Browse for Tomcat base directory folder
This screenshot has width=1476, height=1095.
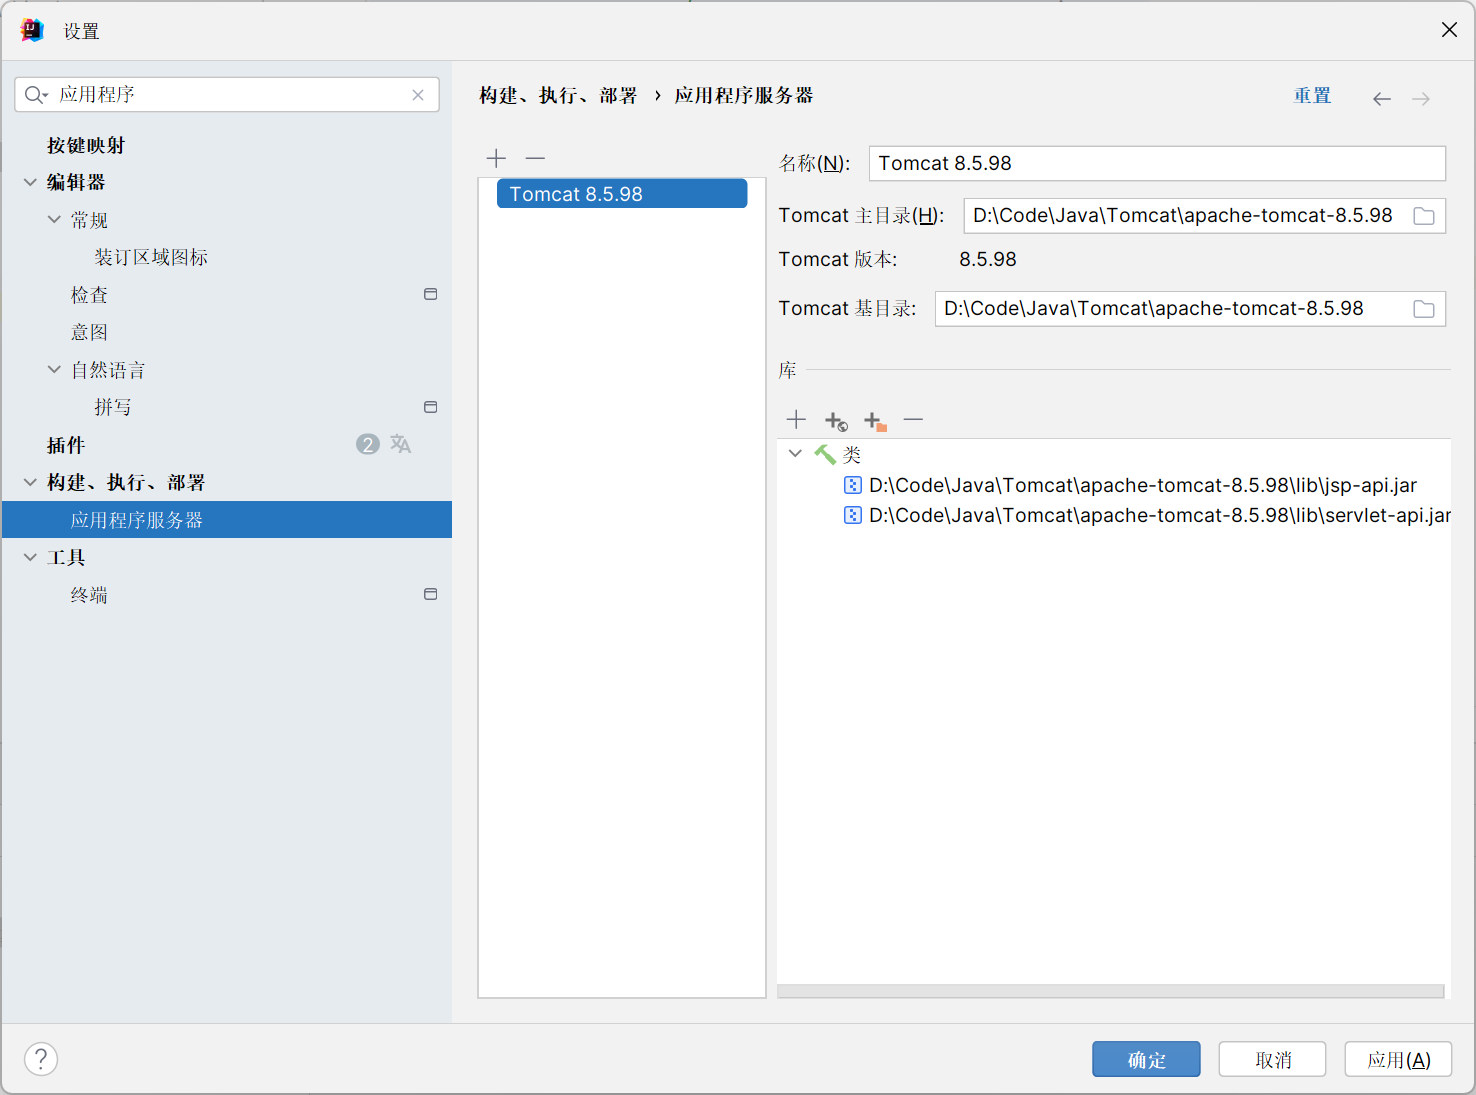coord(1424,309)
